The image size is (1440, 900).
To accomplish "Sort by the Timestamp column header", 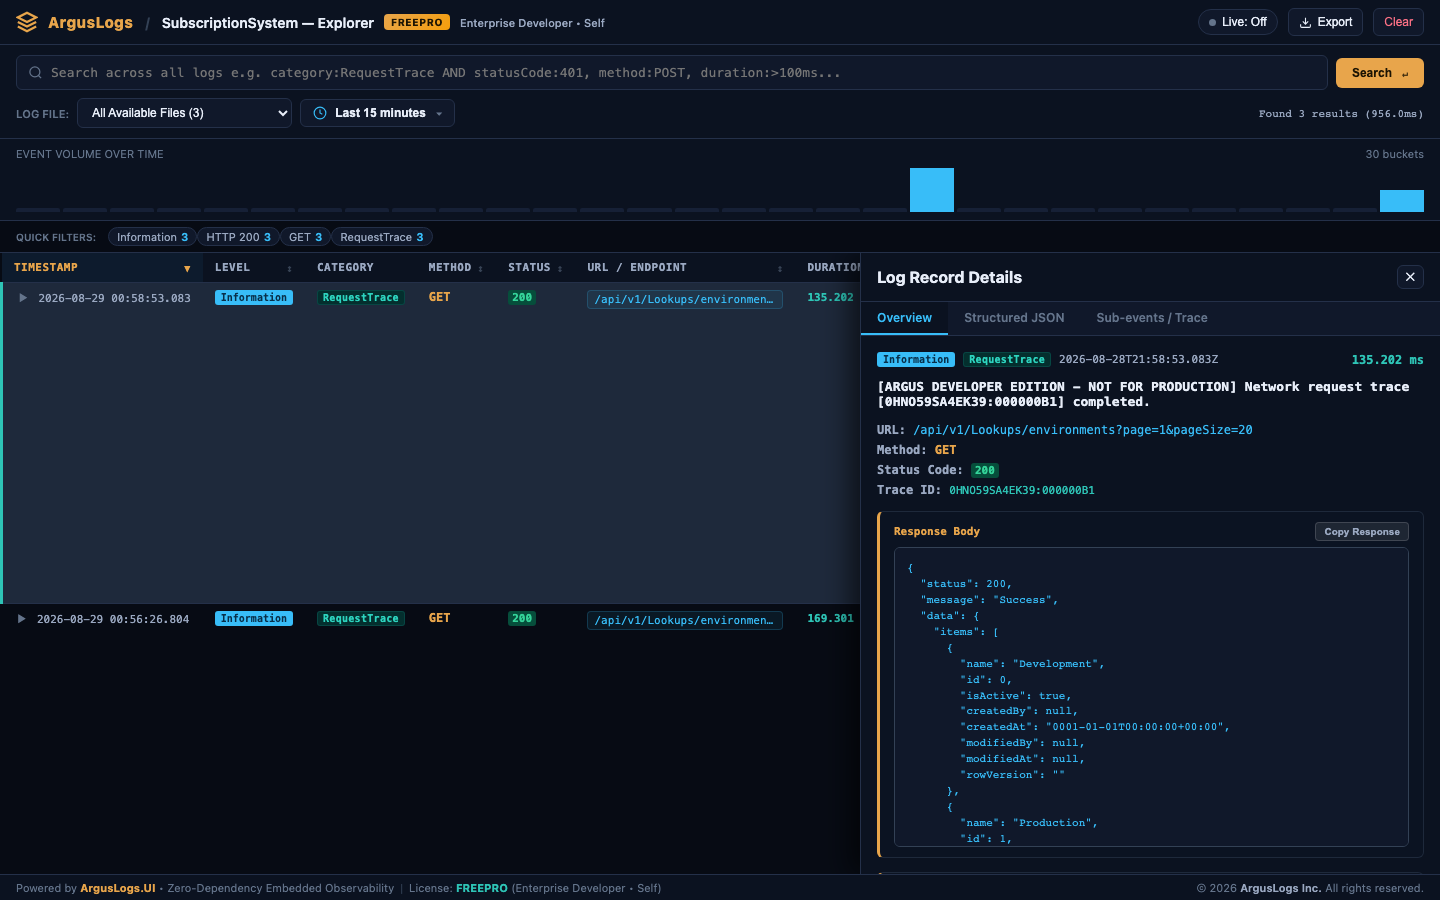I will point(101,267).
